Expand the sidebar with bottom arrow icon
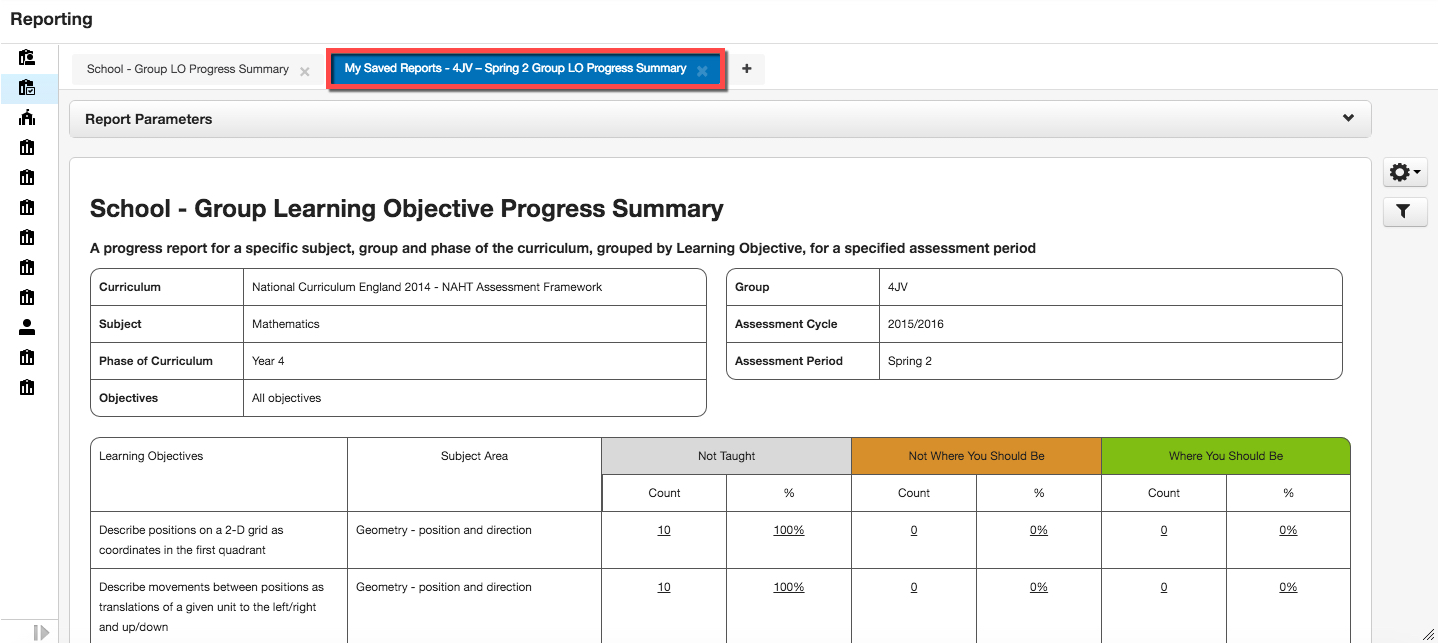This screenshot has height=643, width=1438. (41, 632)
